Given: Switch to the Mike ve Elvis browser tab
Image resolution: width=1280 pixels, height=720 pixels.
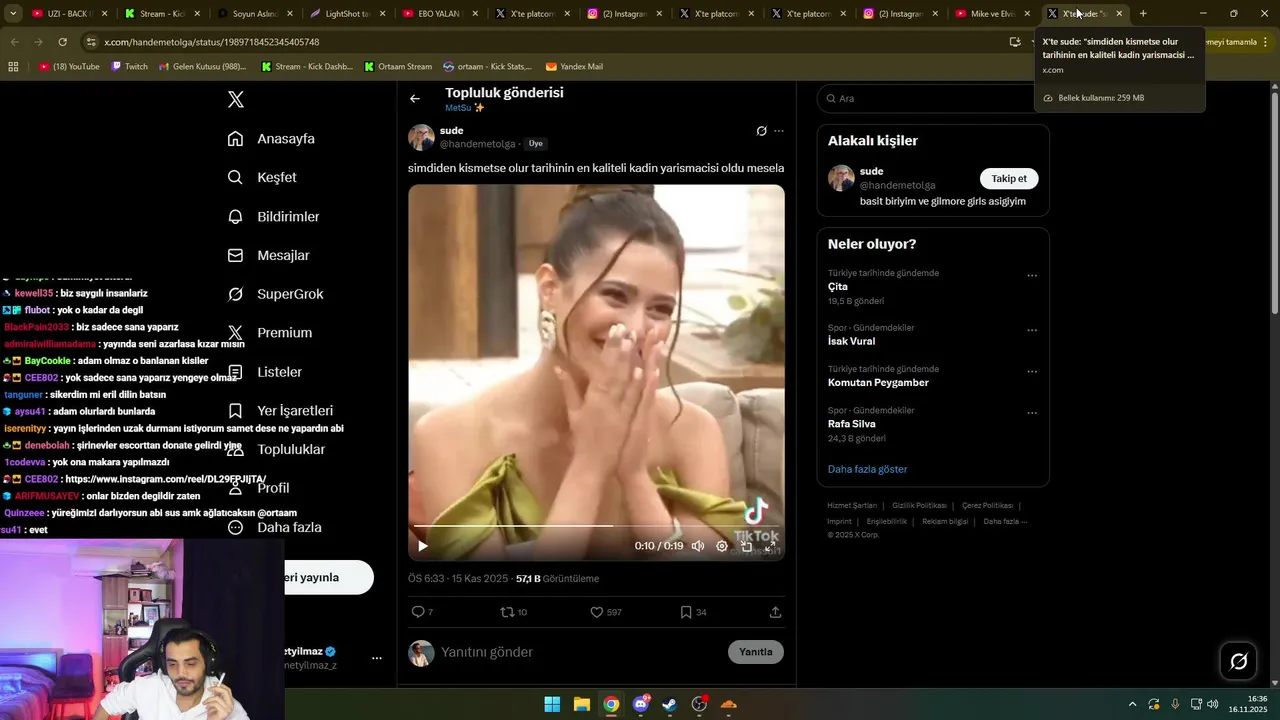Looking at the screenshot, I should click(x=992, y=14).
